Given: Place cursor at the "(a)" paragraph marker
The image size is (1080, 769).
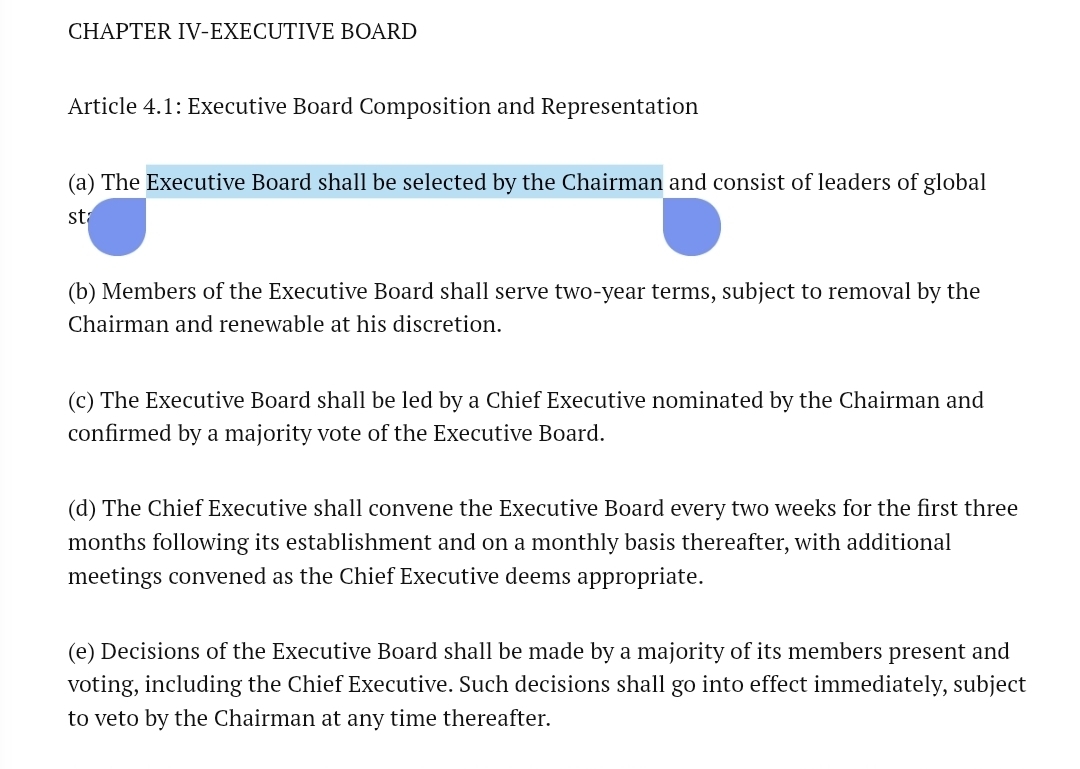Looking at the screenshot, I should [81, 182].
